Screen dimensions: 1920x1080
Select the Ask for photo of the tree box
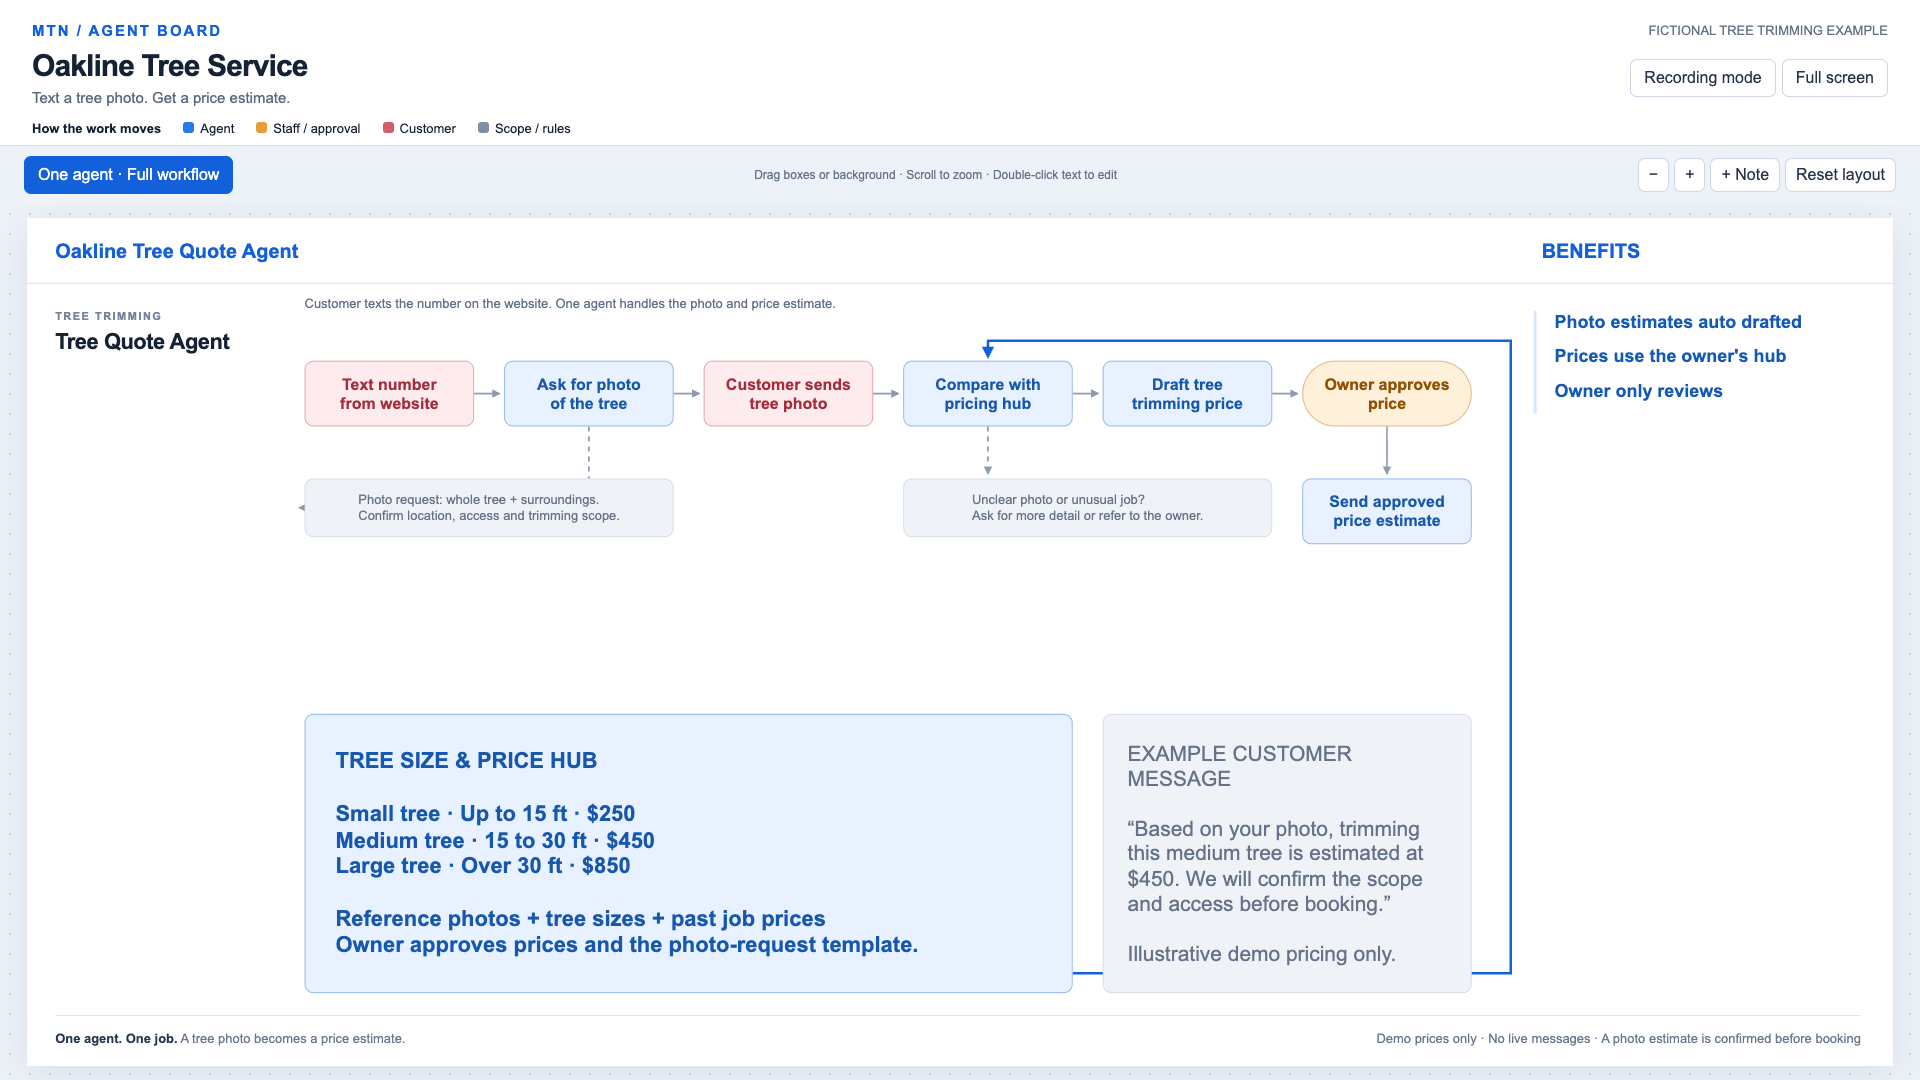pos(588,394)
